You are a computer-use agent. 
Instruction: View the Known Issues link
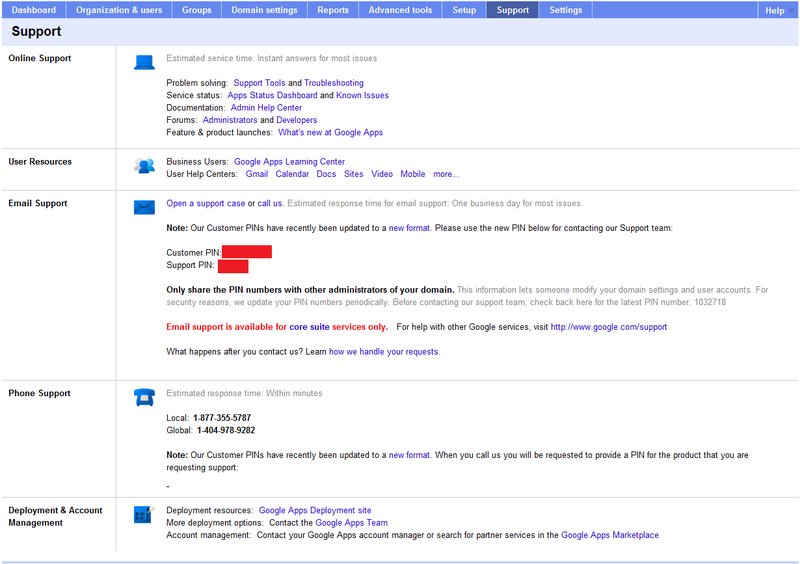[x=362, y=95]
